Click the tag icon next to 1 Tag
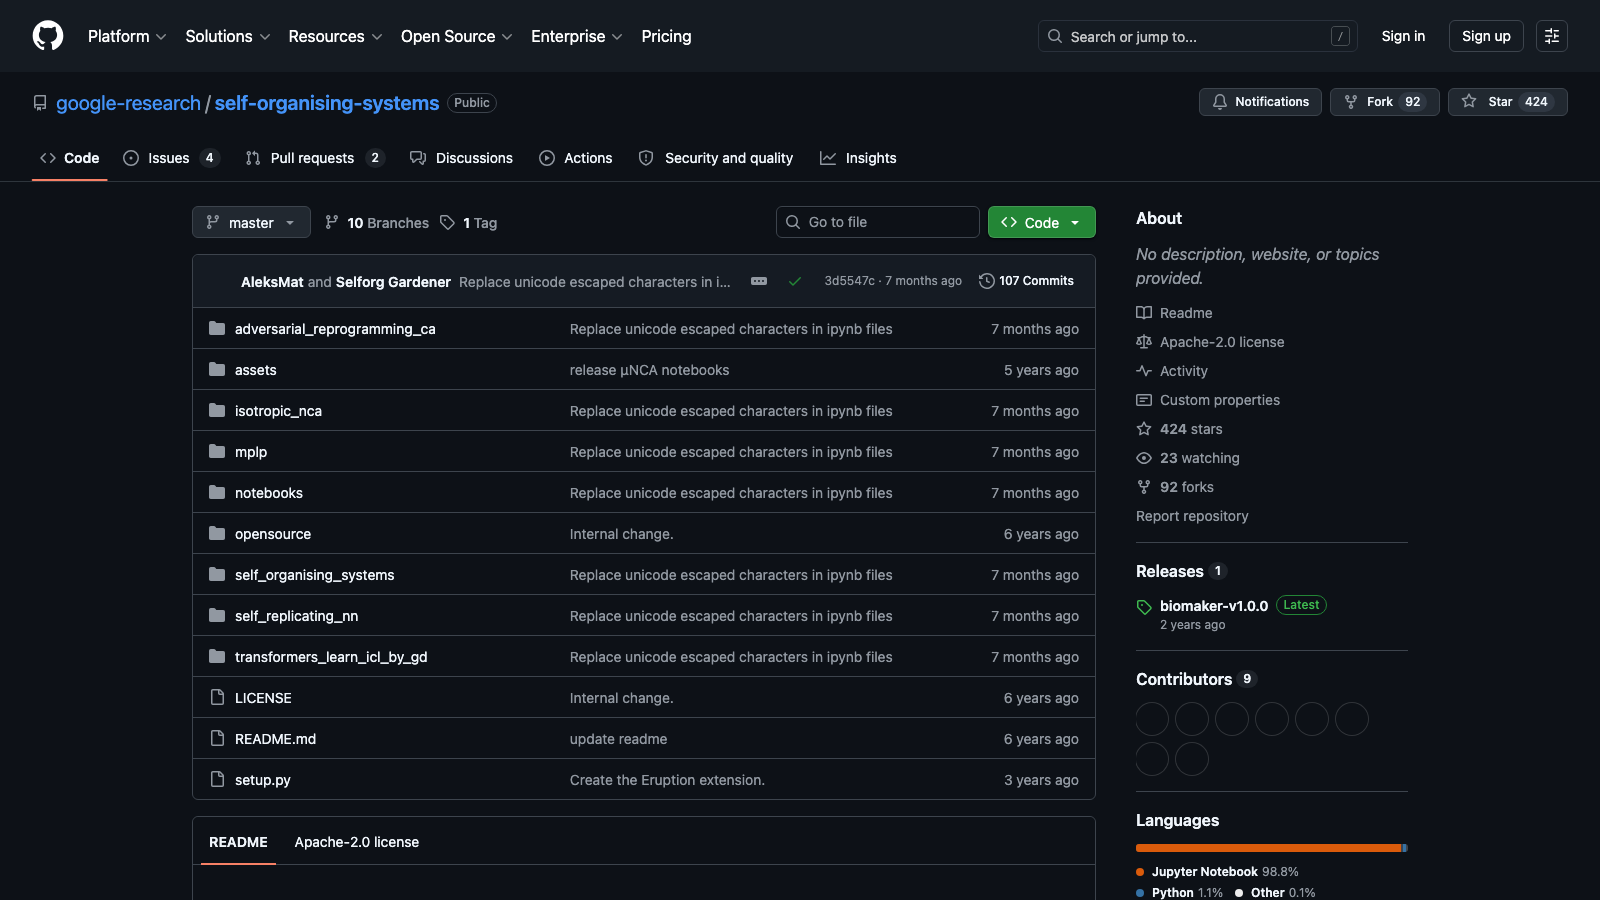This screenshot has width=1600, height=900. [x=448, y=222]
